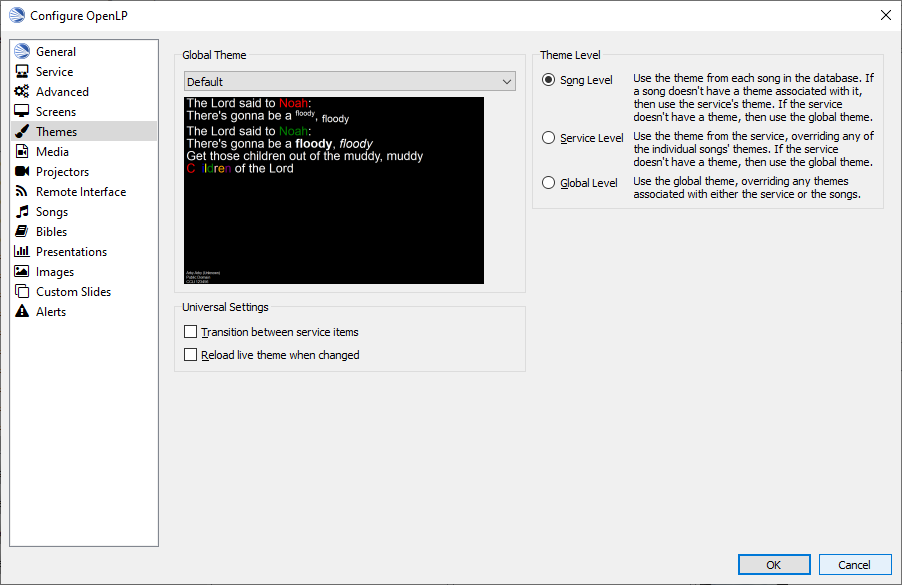Click the Service icon in sidebar
Screen dimensions: 902x585
22,71
